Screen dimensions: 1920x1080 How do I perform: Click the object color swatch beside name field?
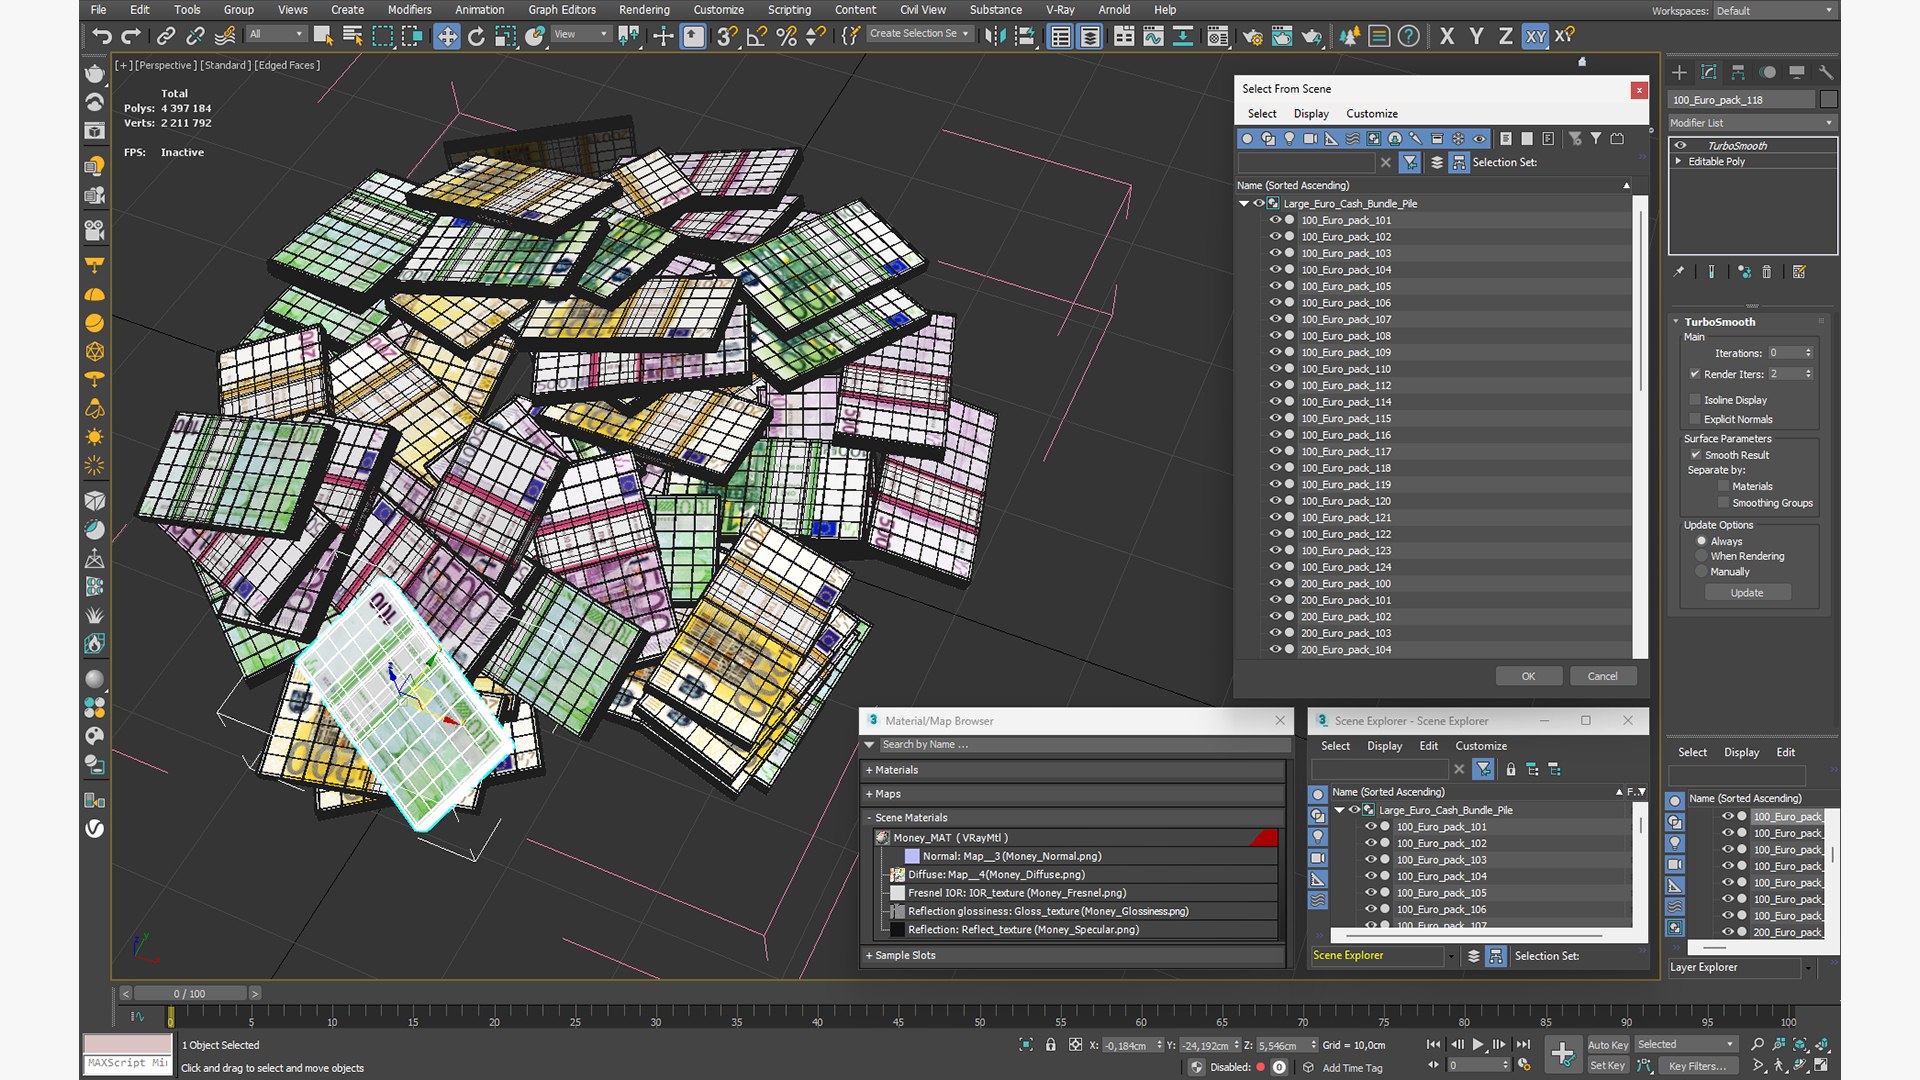(x=1829, y=99)
